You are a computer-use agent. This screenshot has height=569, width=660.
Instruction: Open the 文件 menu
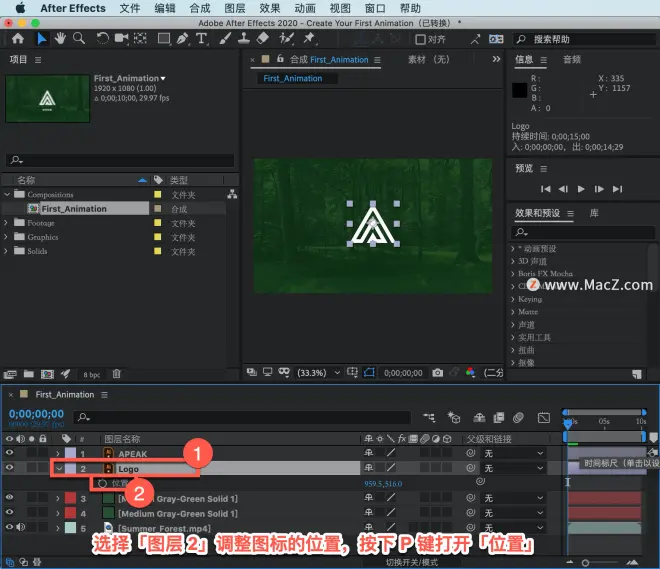pos(130,8)
